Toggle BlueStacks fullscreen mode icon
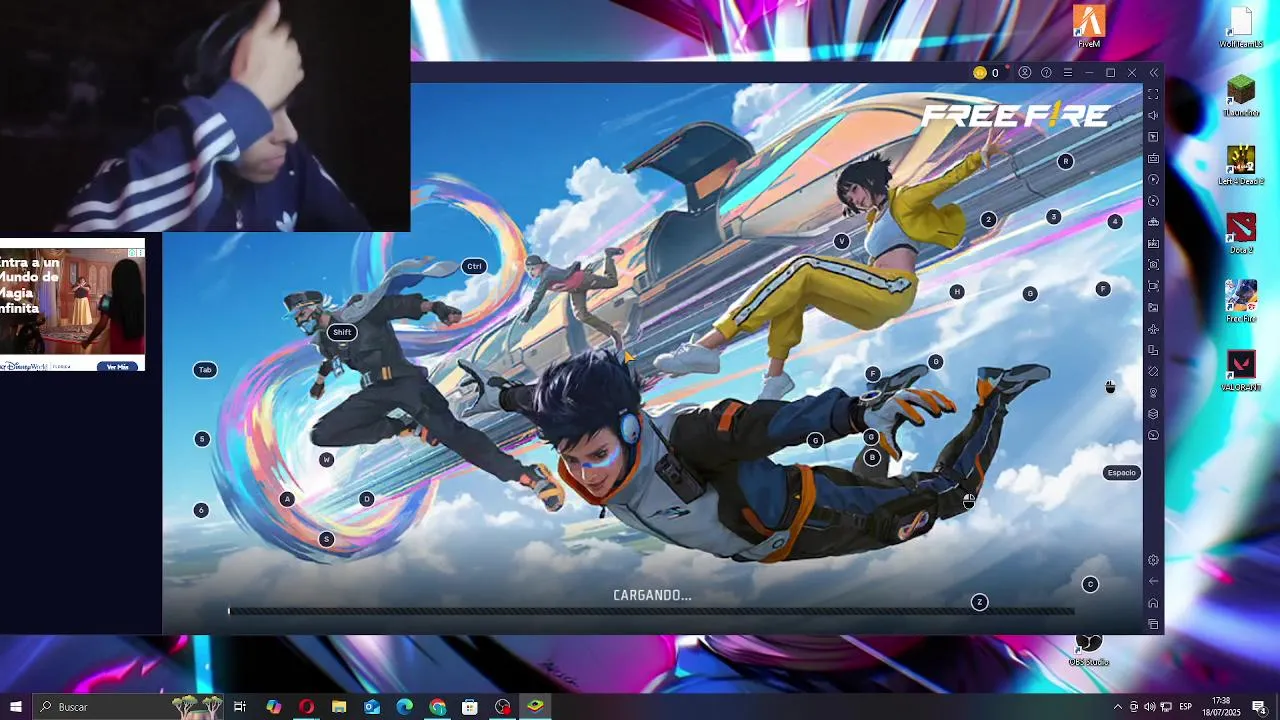The image size is (1280, 720). point(1153,94)
